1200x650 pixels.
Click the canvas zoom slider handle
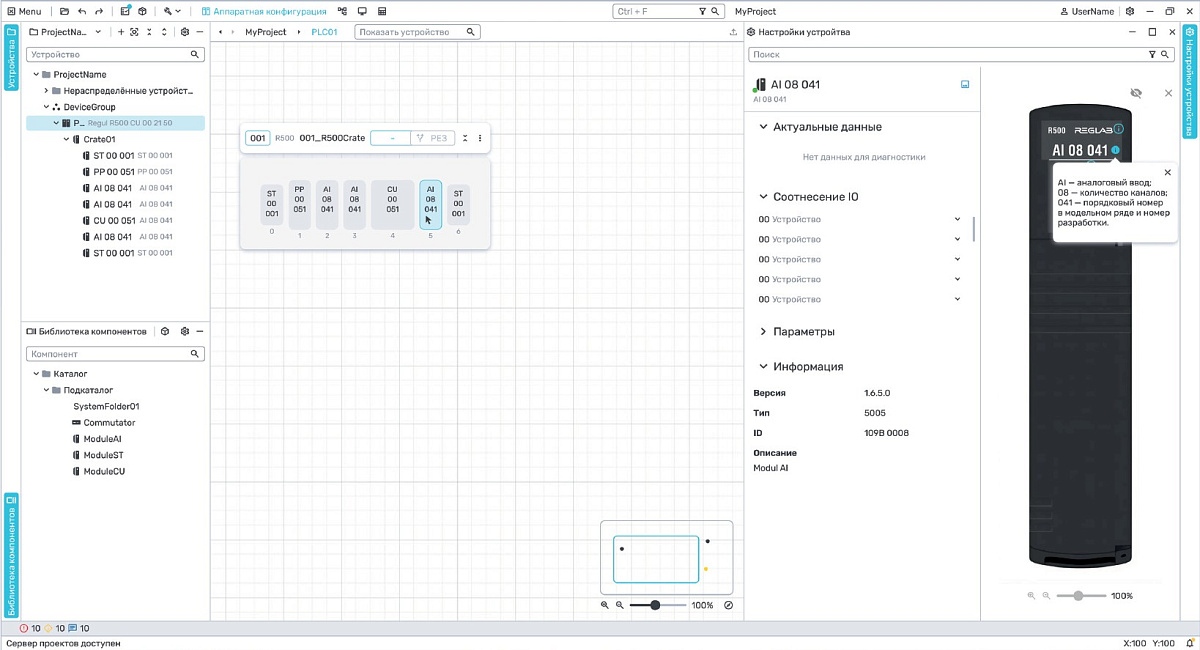[x=655, y=605]
